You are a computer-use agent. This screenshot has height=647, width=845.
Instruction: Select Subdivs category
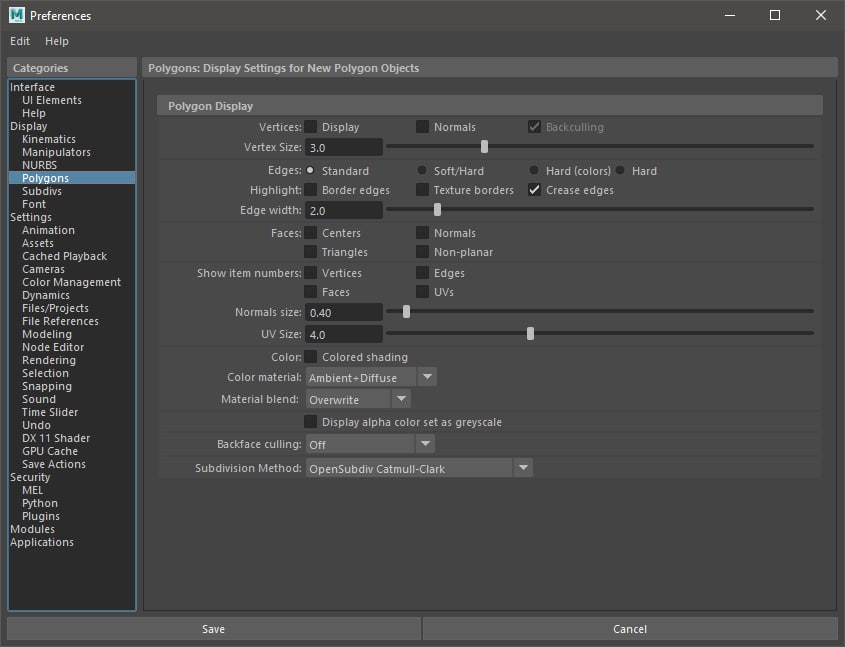[x=42, y=191]
